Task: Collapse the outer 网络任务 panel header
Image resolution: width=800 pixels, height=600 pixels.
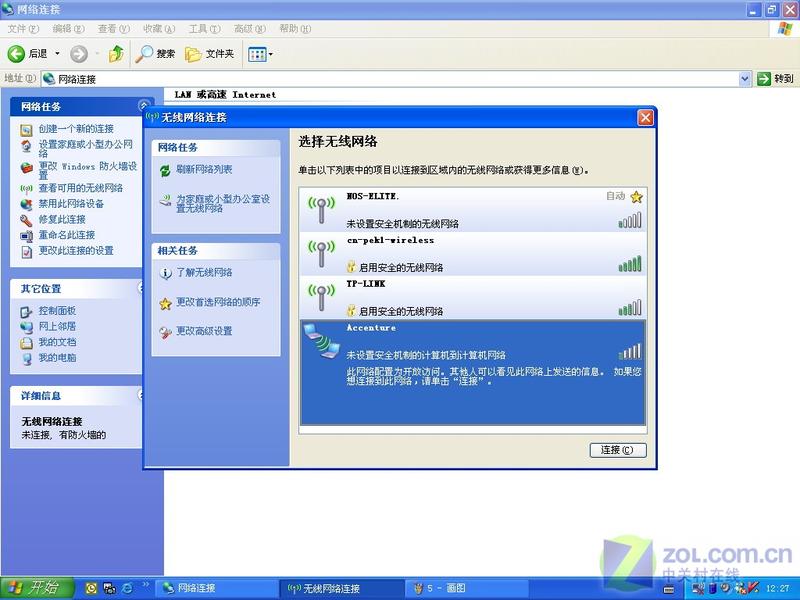Action: click(76, 106)
